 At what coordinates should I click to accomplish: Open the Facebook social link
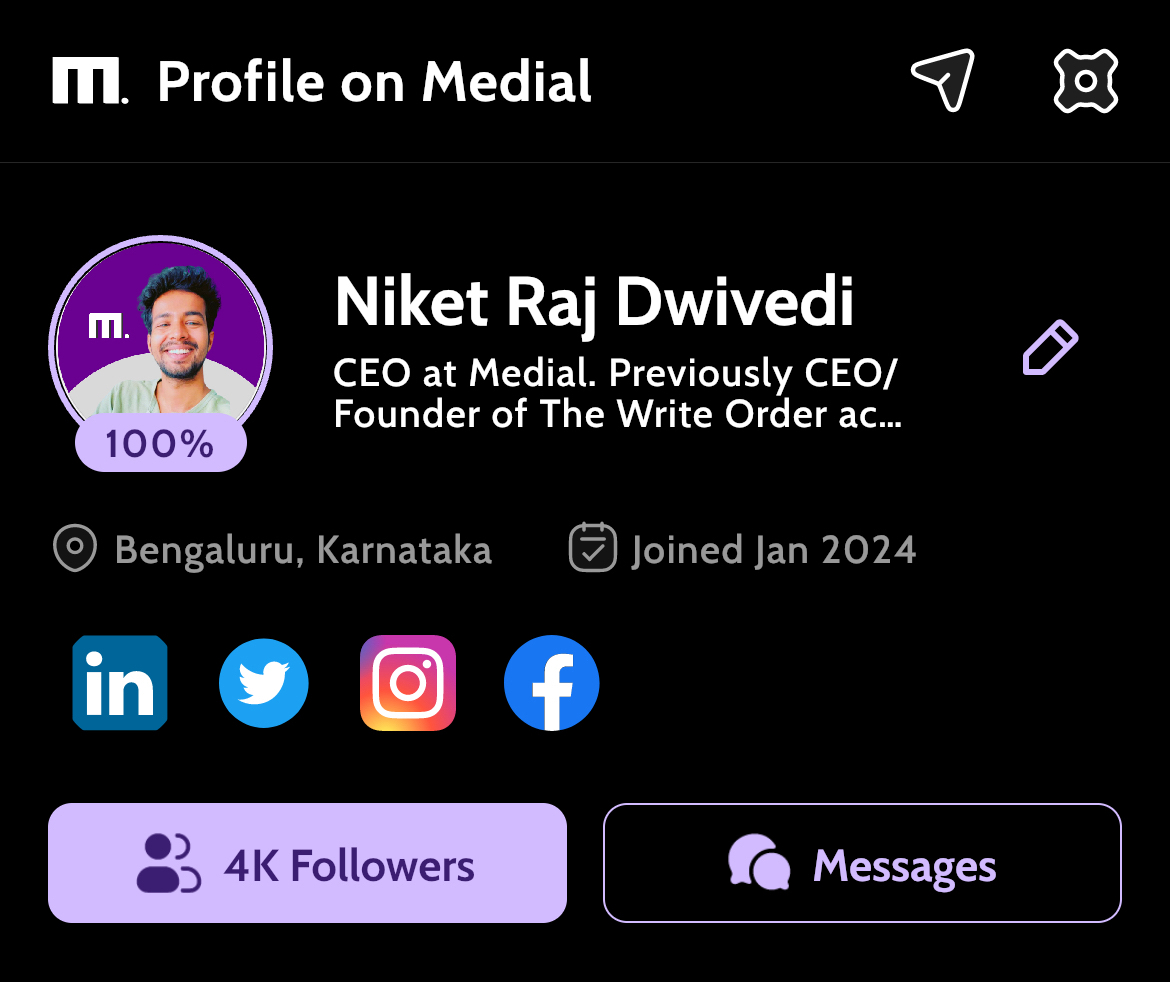click(551, 683)
